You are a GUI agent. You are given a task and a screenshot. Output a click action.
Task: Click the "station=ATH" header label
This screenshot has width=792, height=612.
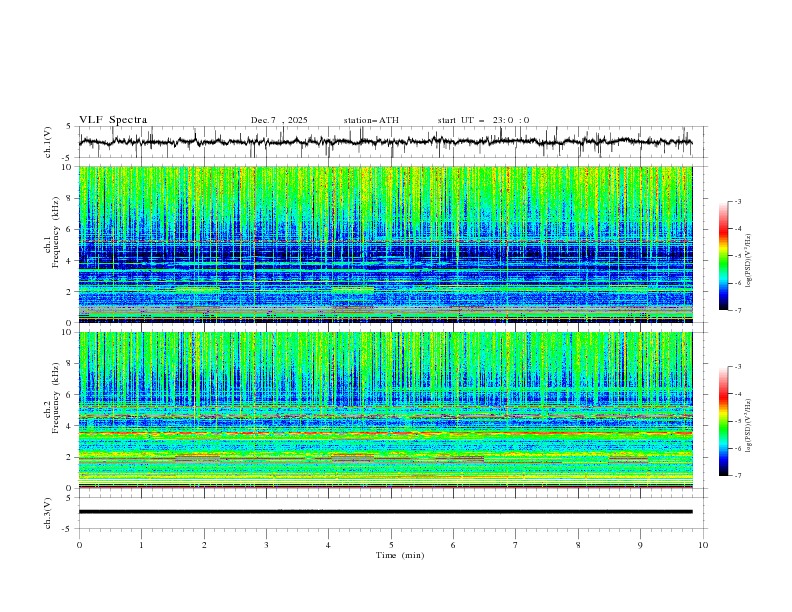pyautogui.click(x=371, y=120)
